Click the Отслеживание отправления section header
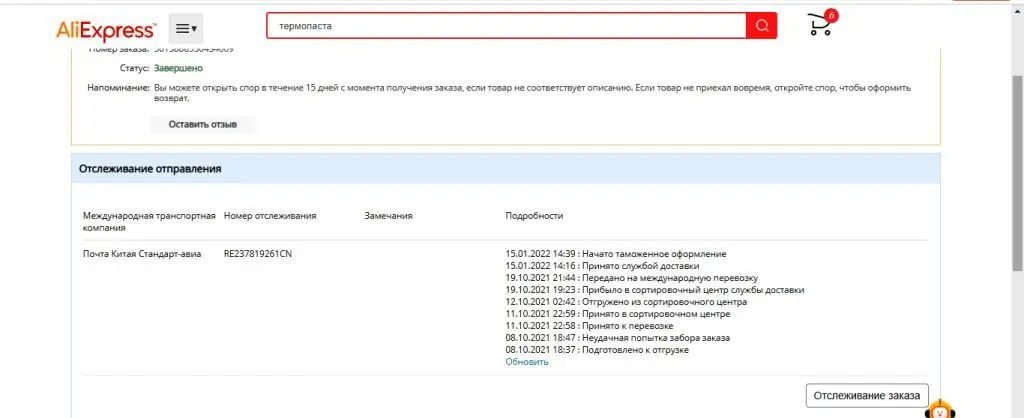1024x418 pixels. coord(506,169)
